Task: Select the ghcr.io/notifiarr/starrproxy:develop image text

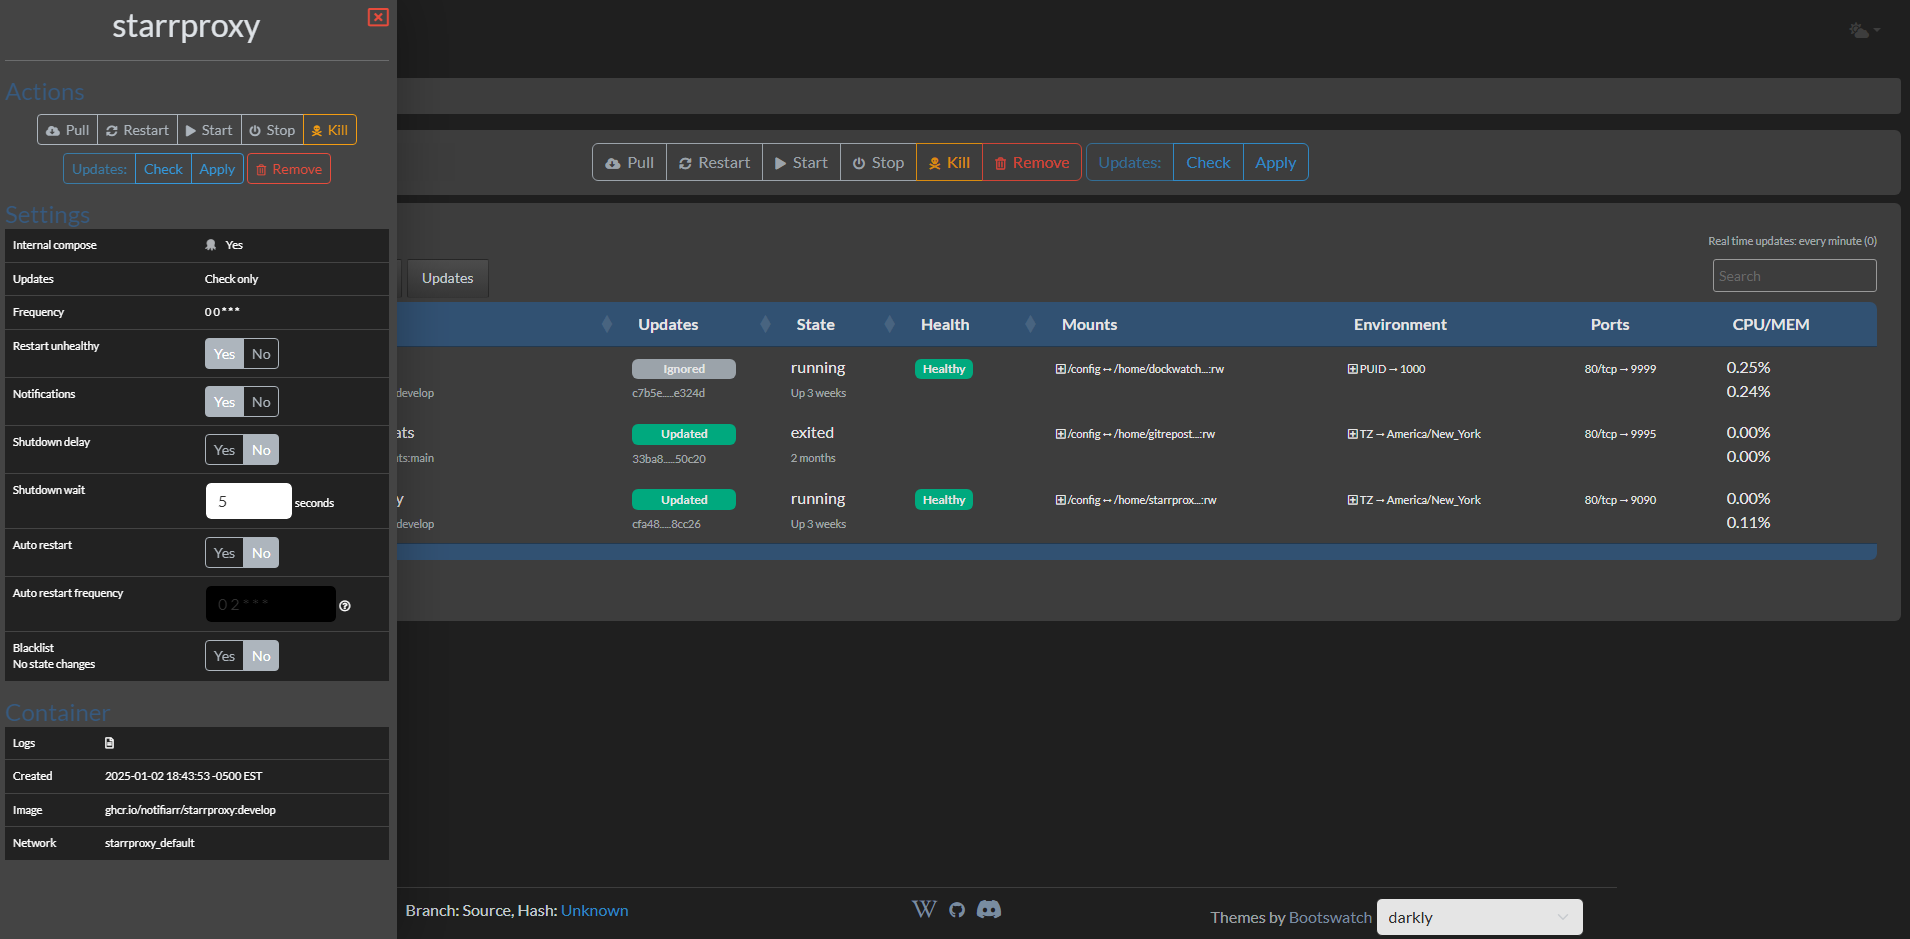Action: 190,810
